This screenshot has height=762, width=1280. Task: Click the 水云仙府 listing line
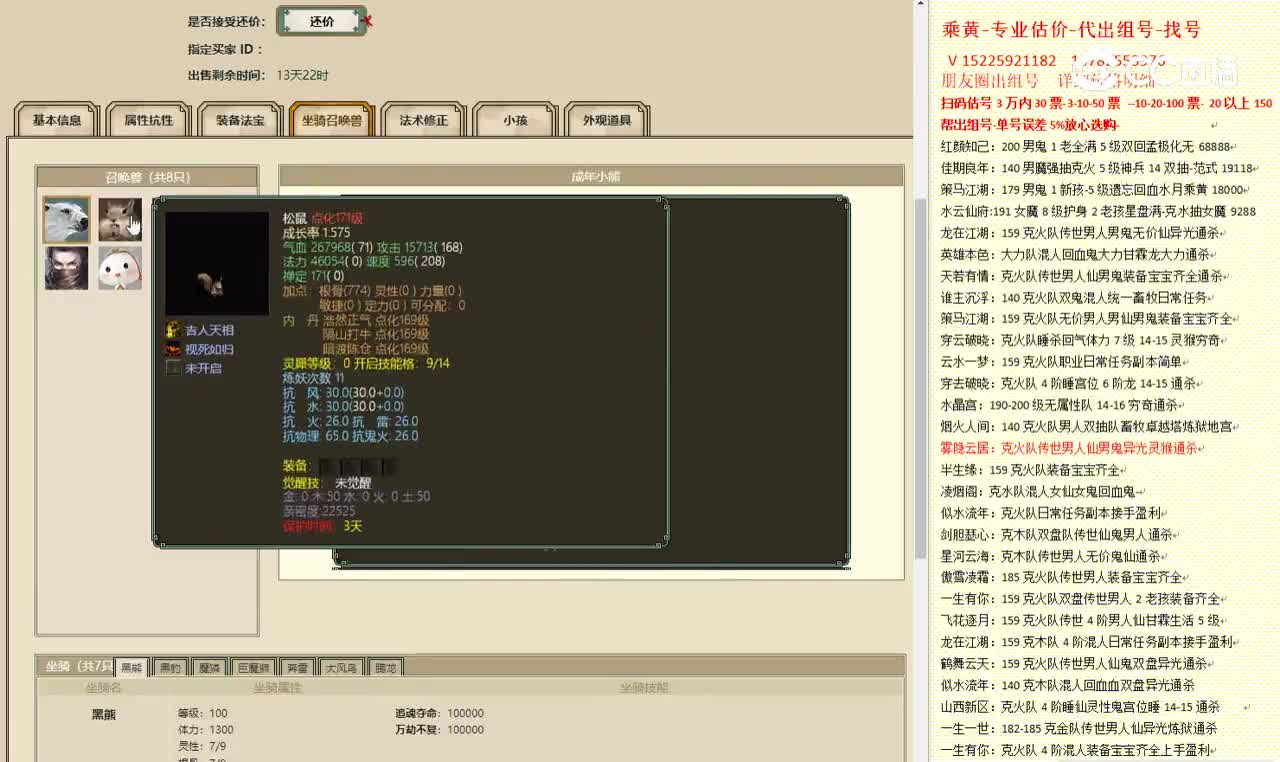[1098, 211]
